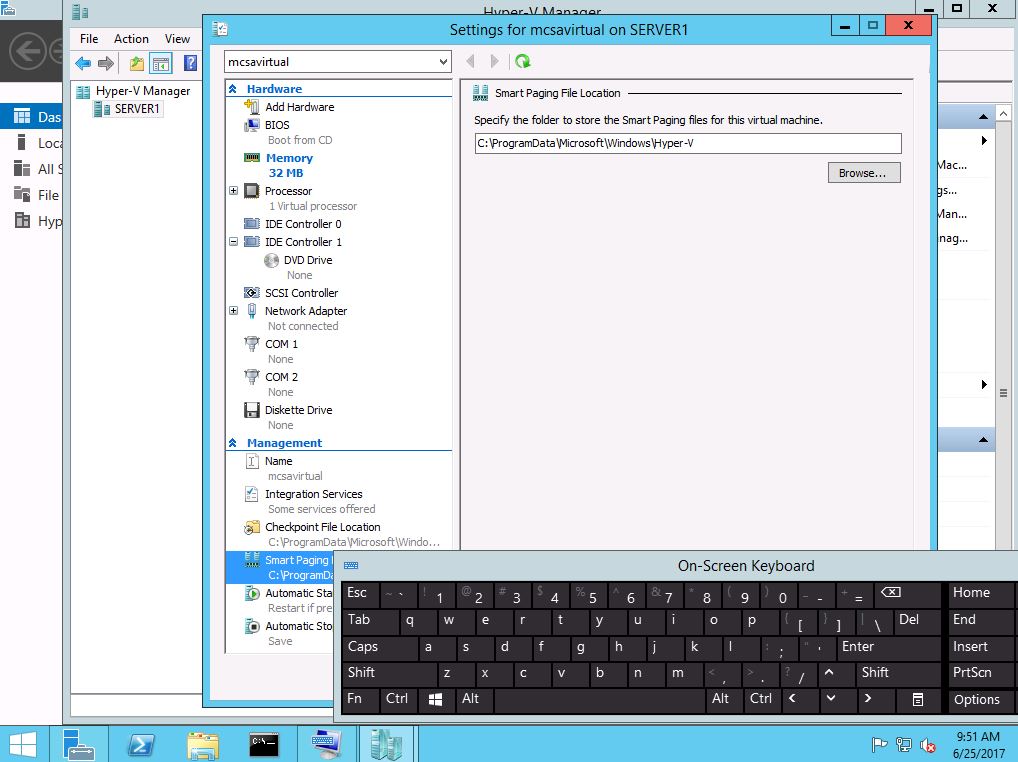Open the SCSI Controller settings
This screenshot has height=762, width=1018.
click(301, 293)
